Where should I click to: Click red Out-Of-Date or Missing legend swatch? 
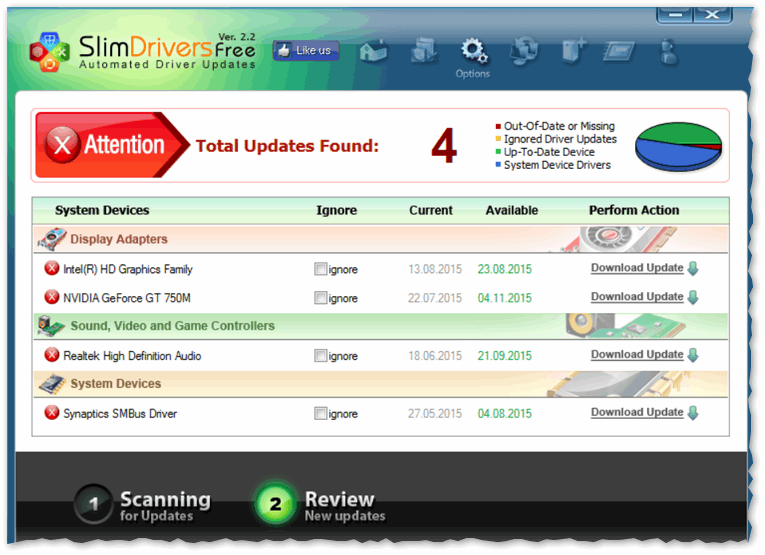(x=498, y=126)
